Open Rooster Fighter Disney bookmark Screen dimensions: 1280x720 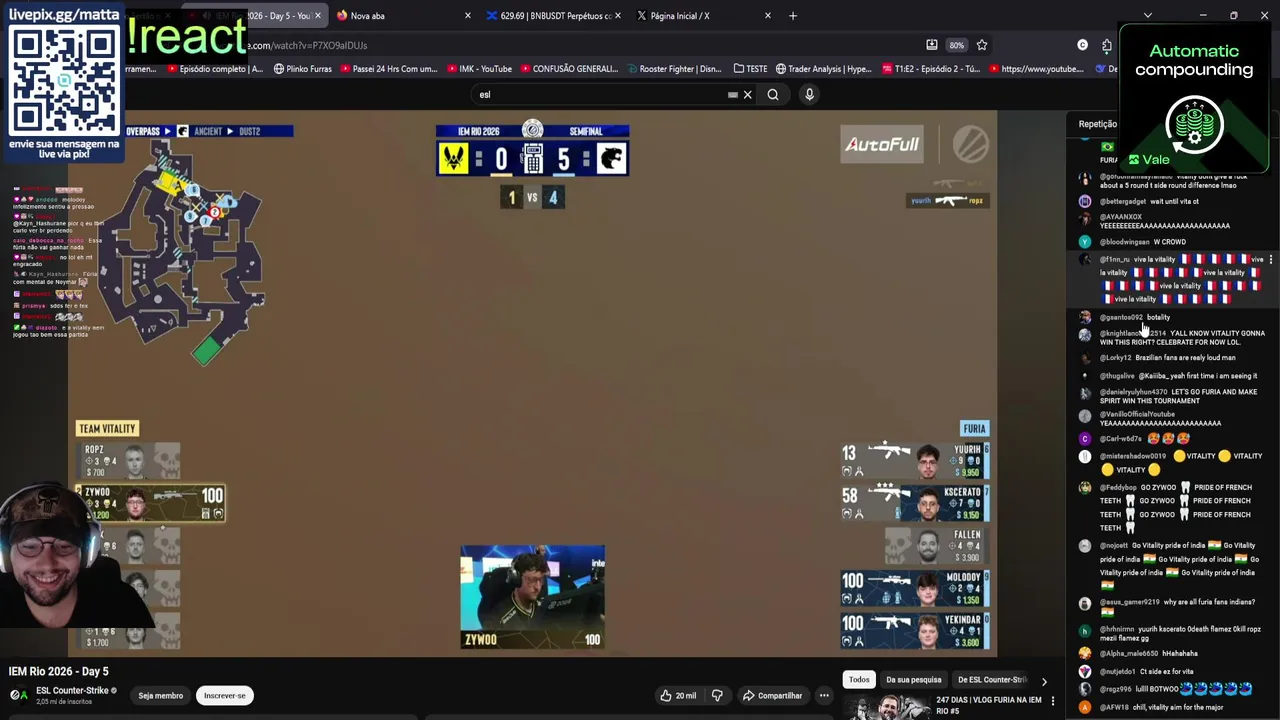(677, 69)
